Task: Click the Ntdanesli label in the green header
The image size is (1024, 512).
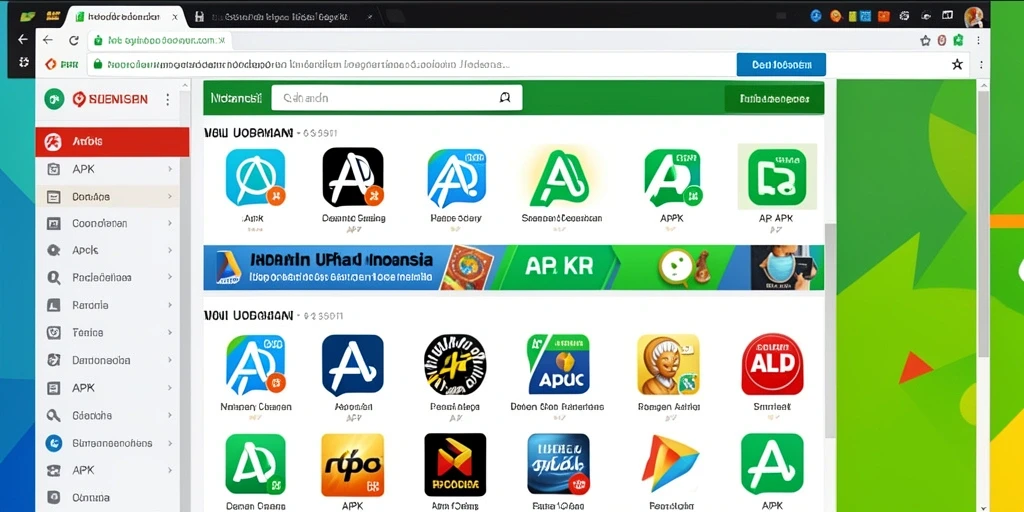Action: point(236,99)
